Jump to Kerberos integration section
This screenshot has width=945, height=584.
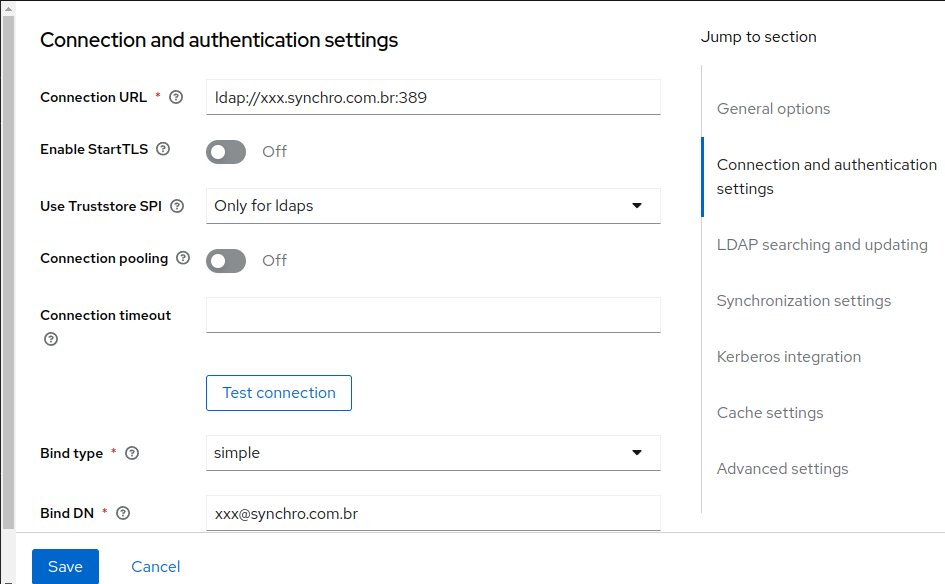(x=789, y=356)
